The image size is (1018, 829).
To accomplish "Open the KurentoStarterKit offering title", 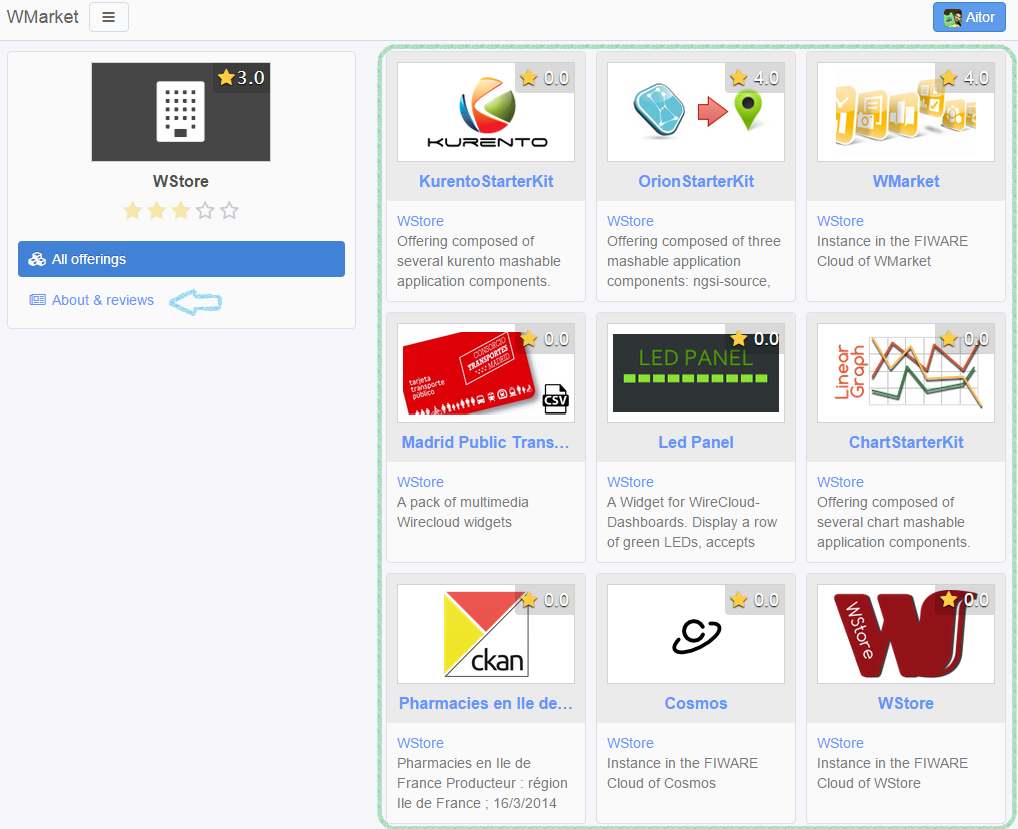I will [x=486, y=181].
